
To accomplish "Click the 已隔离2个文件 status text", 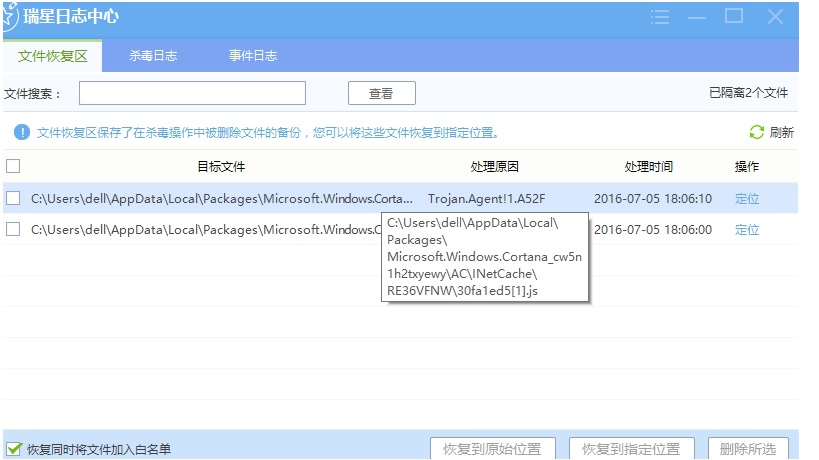I will (x=748, y=93).
